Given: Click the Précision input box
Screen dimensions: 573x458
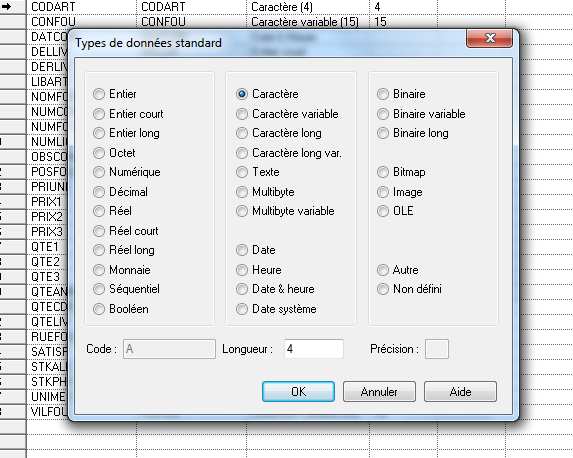Looking at the screenshot, I should tap(437, 349).
